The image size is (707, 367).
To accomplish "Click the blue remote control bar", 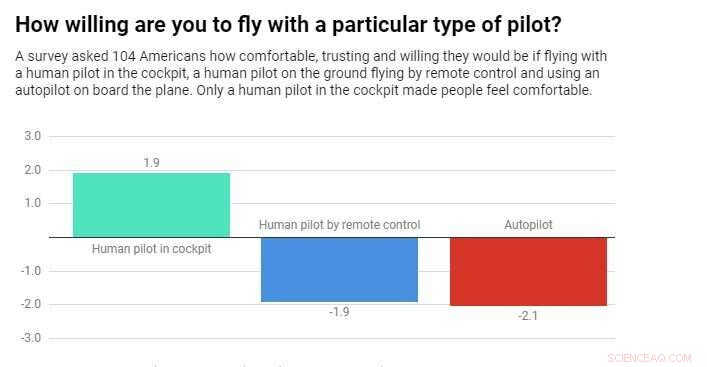I will coord(340,270).
